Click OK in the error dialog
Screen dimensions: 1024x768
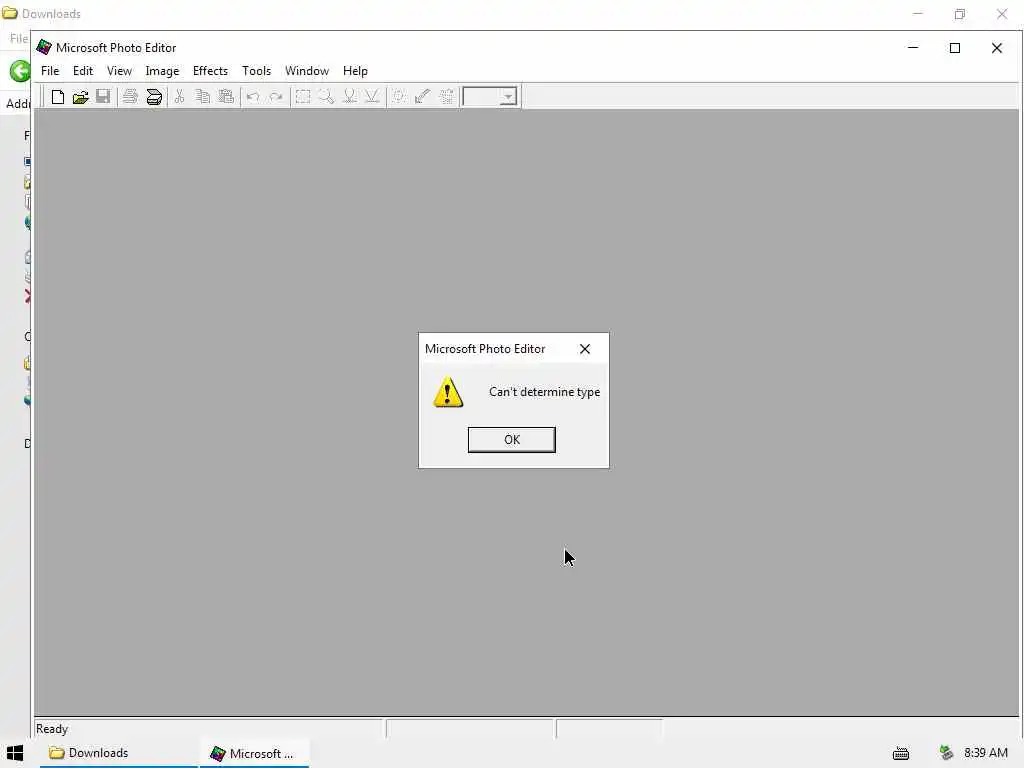[511, 440]
